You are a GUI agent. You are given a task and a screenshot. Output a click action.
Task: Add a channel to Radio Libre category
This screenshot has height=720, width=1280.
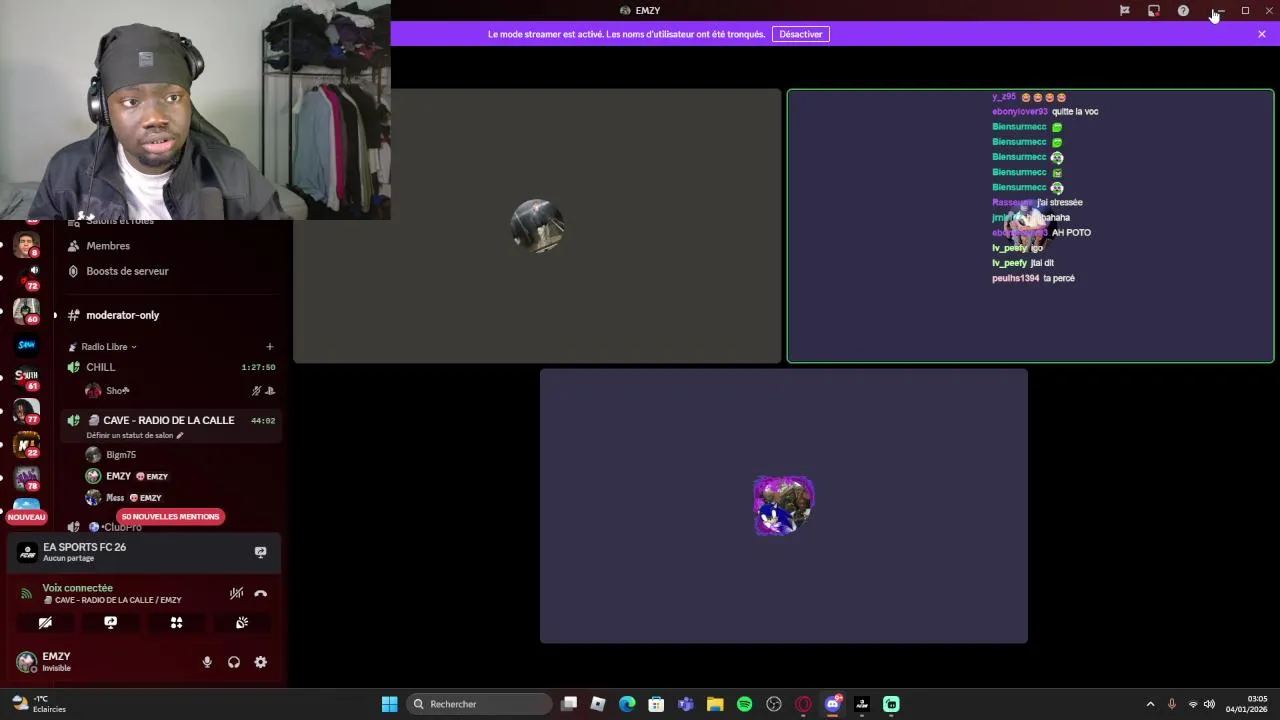click(x=270, y=347)
